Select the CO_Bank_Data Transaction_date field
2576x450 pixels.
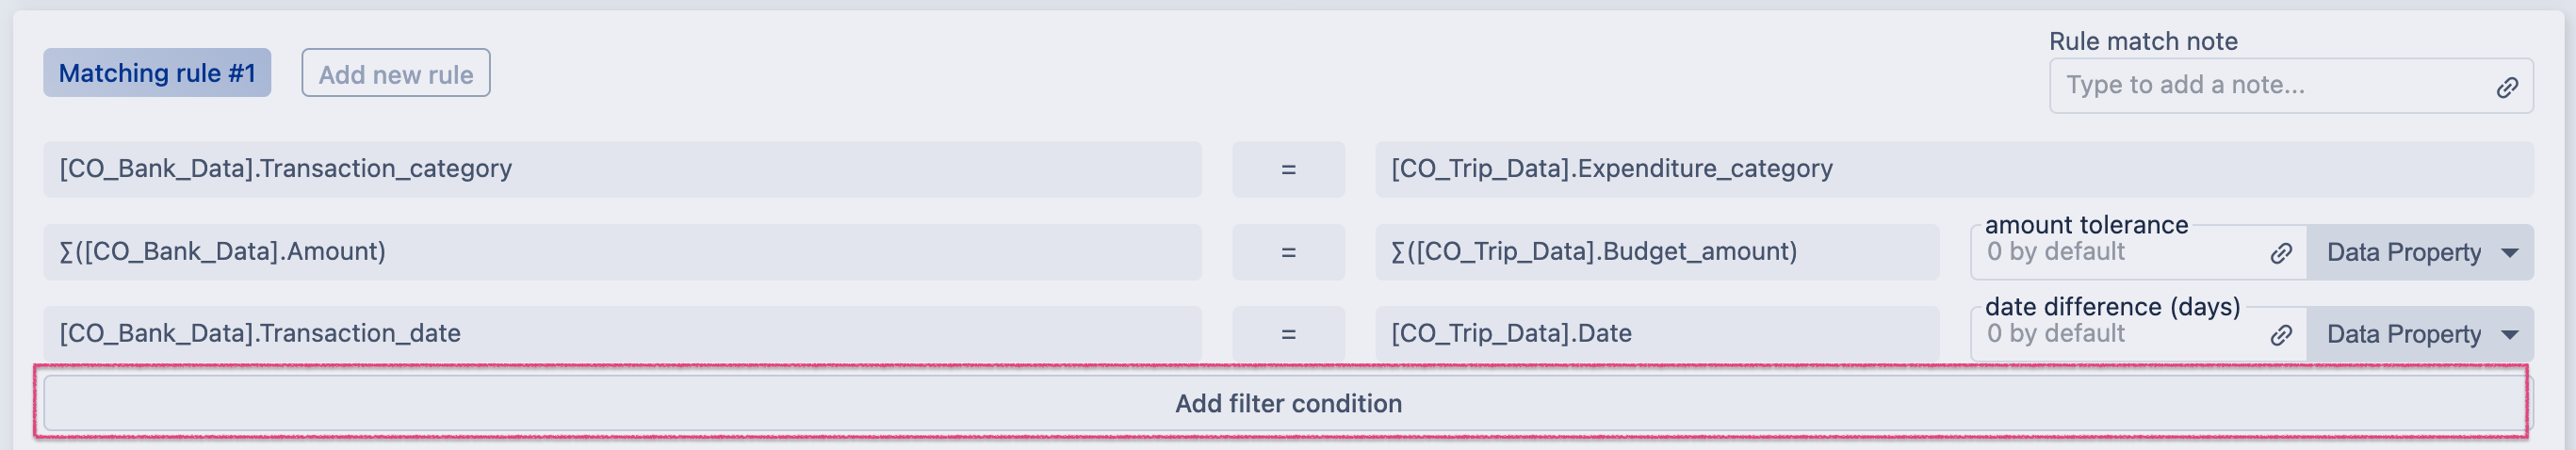pyautogui.click(x=621, y=334)
